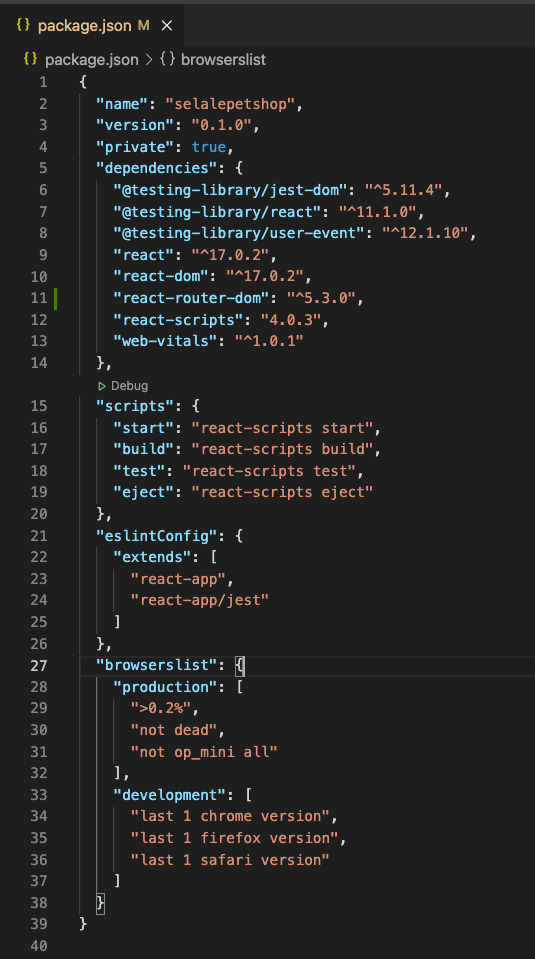Click the "0.1.0" version value

[x=222, y=125]
